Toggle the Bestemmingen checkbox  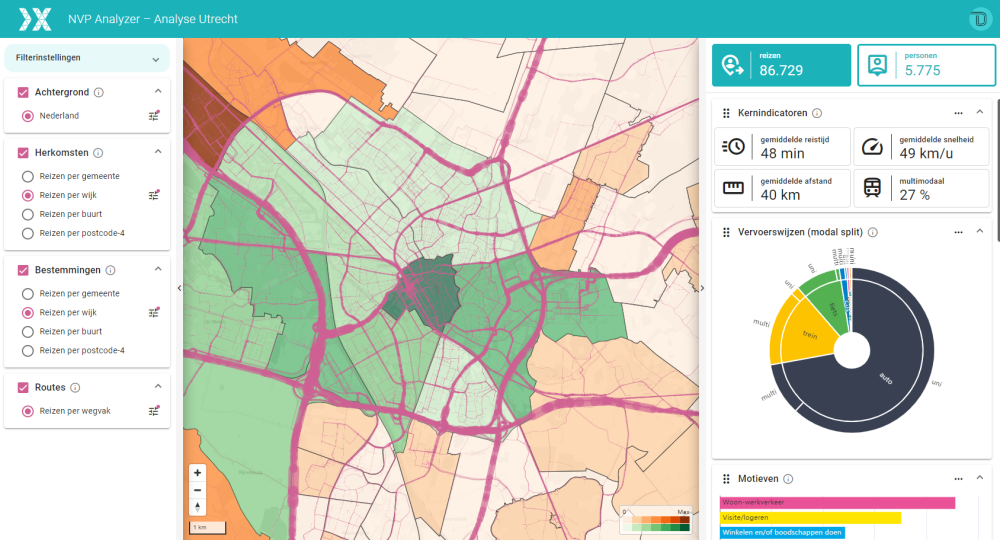click(x=23, y=270)
